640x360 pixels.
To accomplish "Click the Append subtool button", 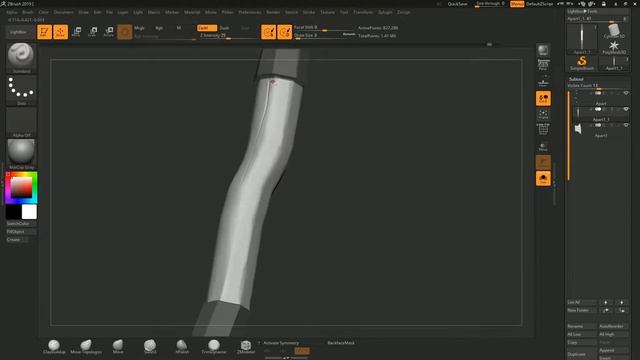I will [x=613, y=350].
